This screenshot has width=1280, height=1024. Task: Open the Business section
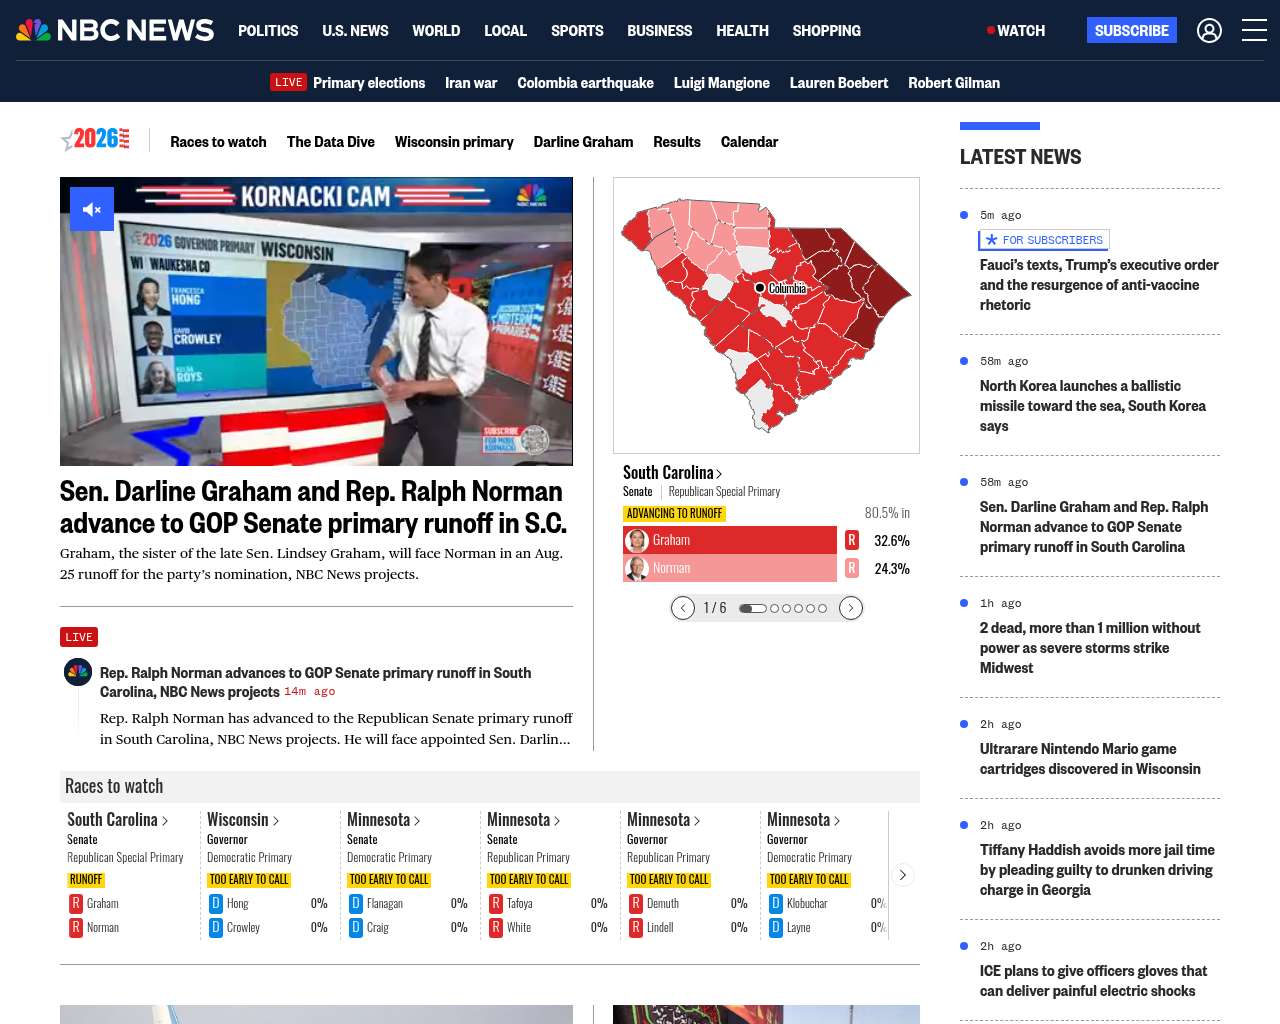659,31
